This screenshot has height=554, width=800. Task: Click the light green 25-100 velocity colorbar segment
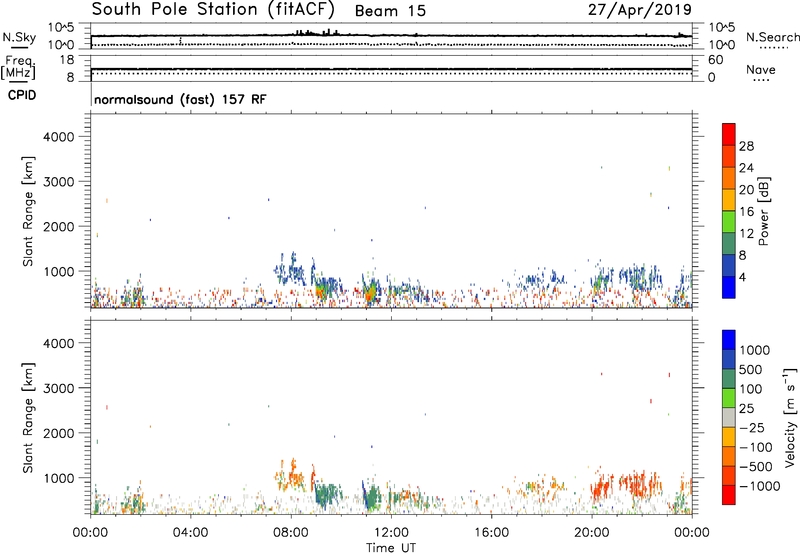[729, 398]
